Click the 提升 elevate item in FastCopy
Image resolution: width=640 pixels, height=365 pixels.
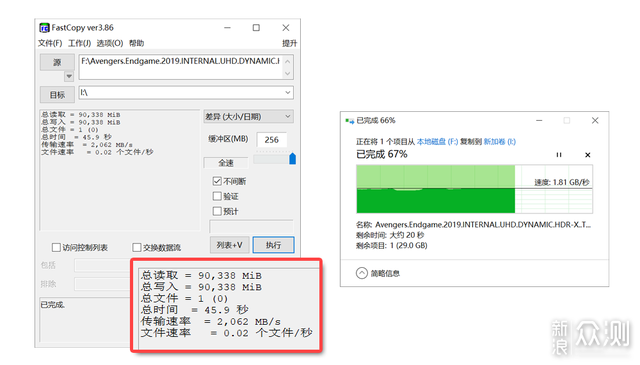[289, 43]
